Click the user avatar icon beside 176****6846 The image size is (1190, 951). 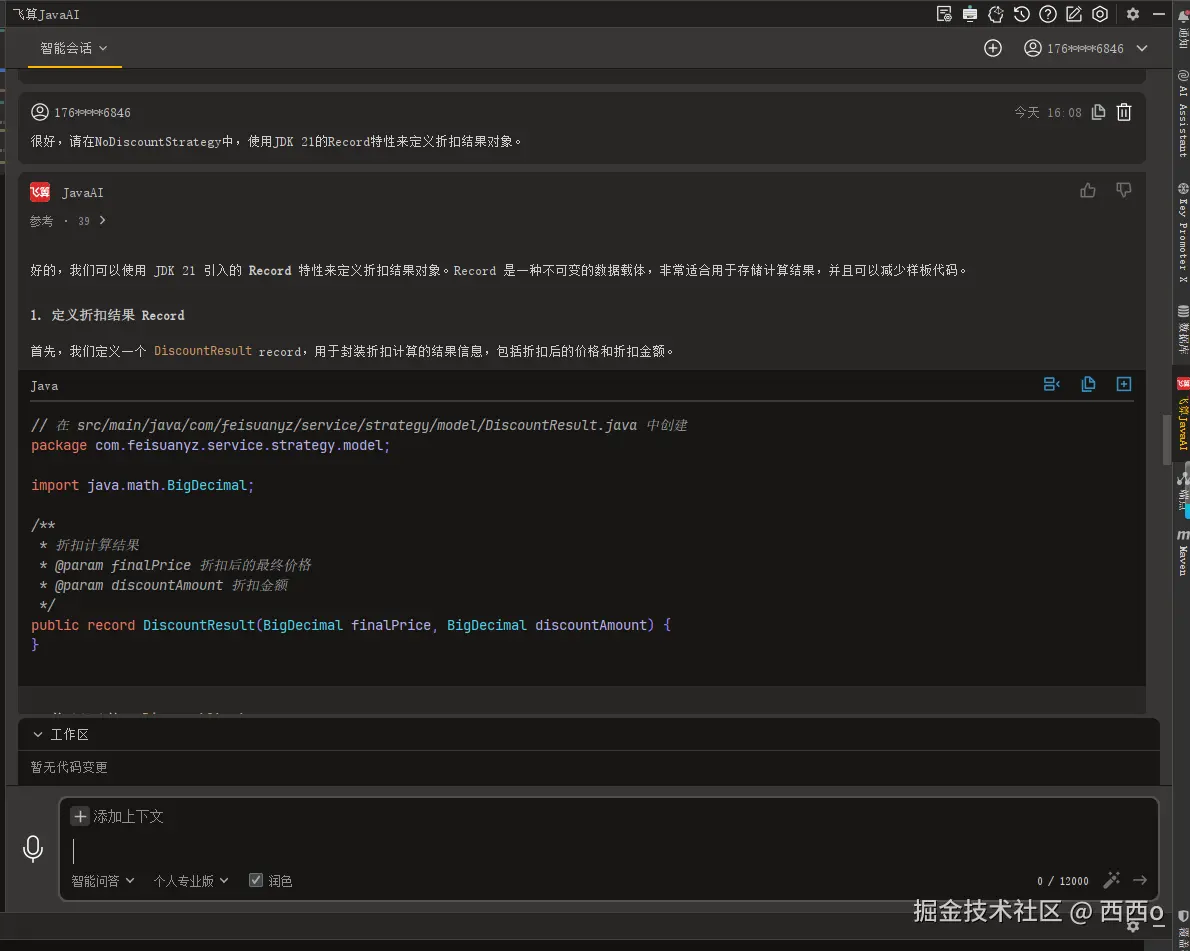coord(1032,48)
